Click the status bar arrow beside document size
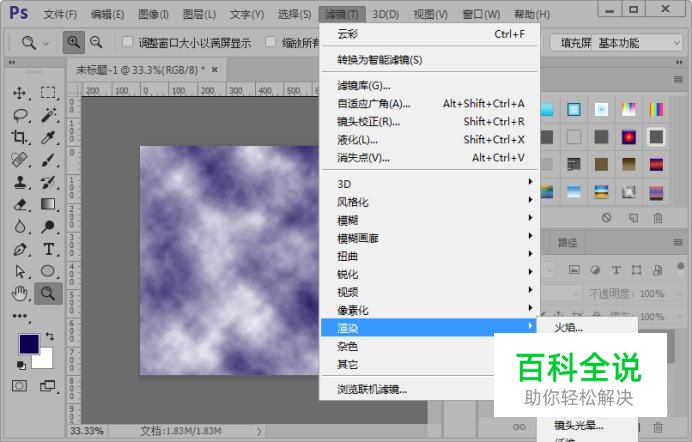 [x=259, y=431]
